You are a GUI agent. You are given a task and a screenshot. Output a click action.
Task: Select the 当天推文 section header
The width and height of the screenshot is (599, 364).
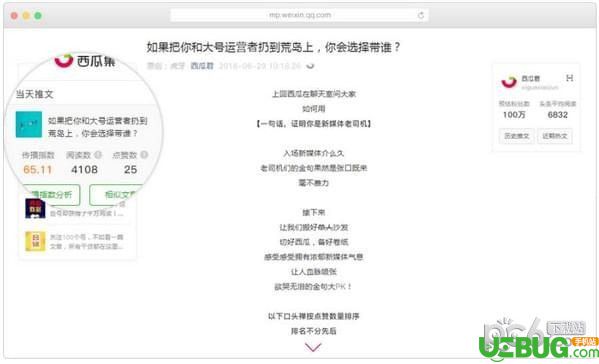pyautogui.click(x=34, y=94)
